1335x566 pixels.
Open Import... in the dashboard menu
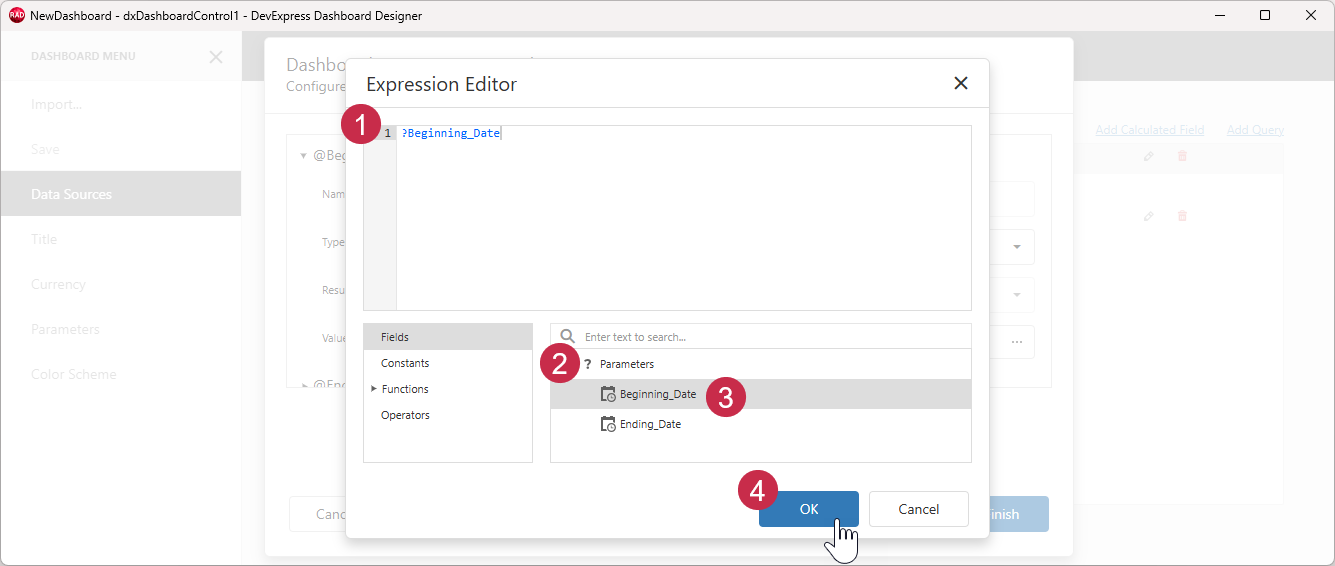pyautogui.click(x=120, y=104)
